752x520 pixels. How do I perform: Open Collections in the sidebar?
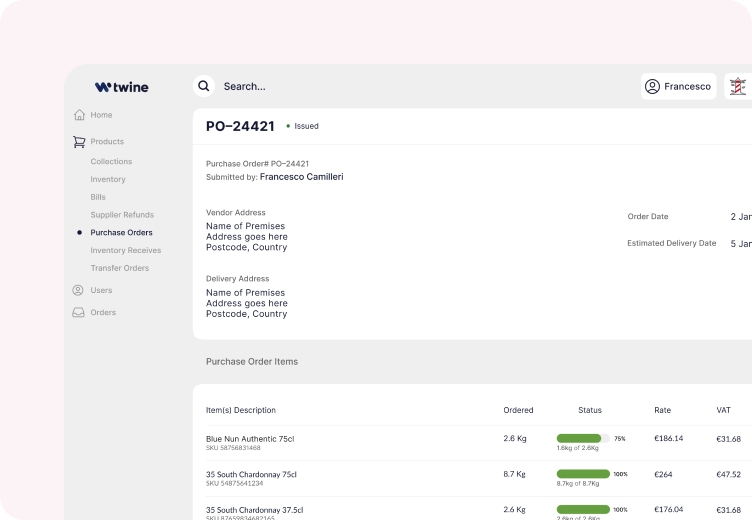[111, 161]
